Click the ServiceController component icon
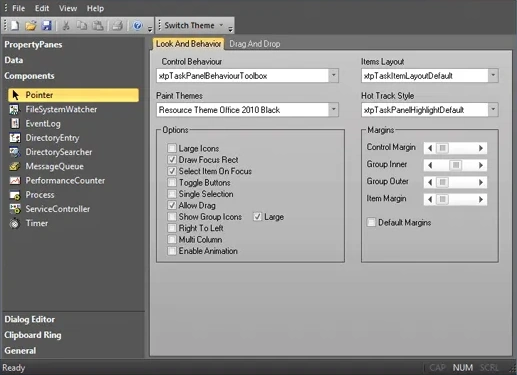 coord(15,209)
